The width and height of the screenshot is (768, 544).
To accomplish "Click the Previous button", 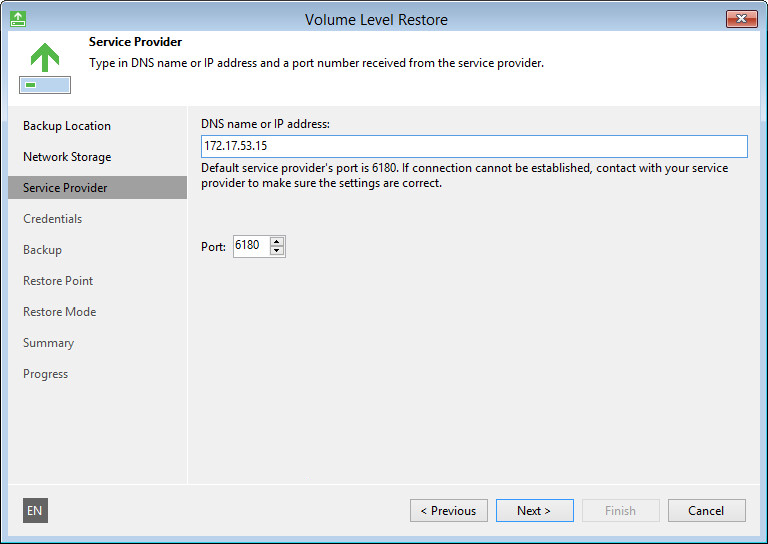I will pos(449,511).
